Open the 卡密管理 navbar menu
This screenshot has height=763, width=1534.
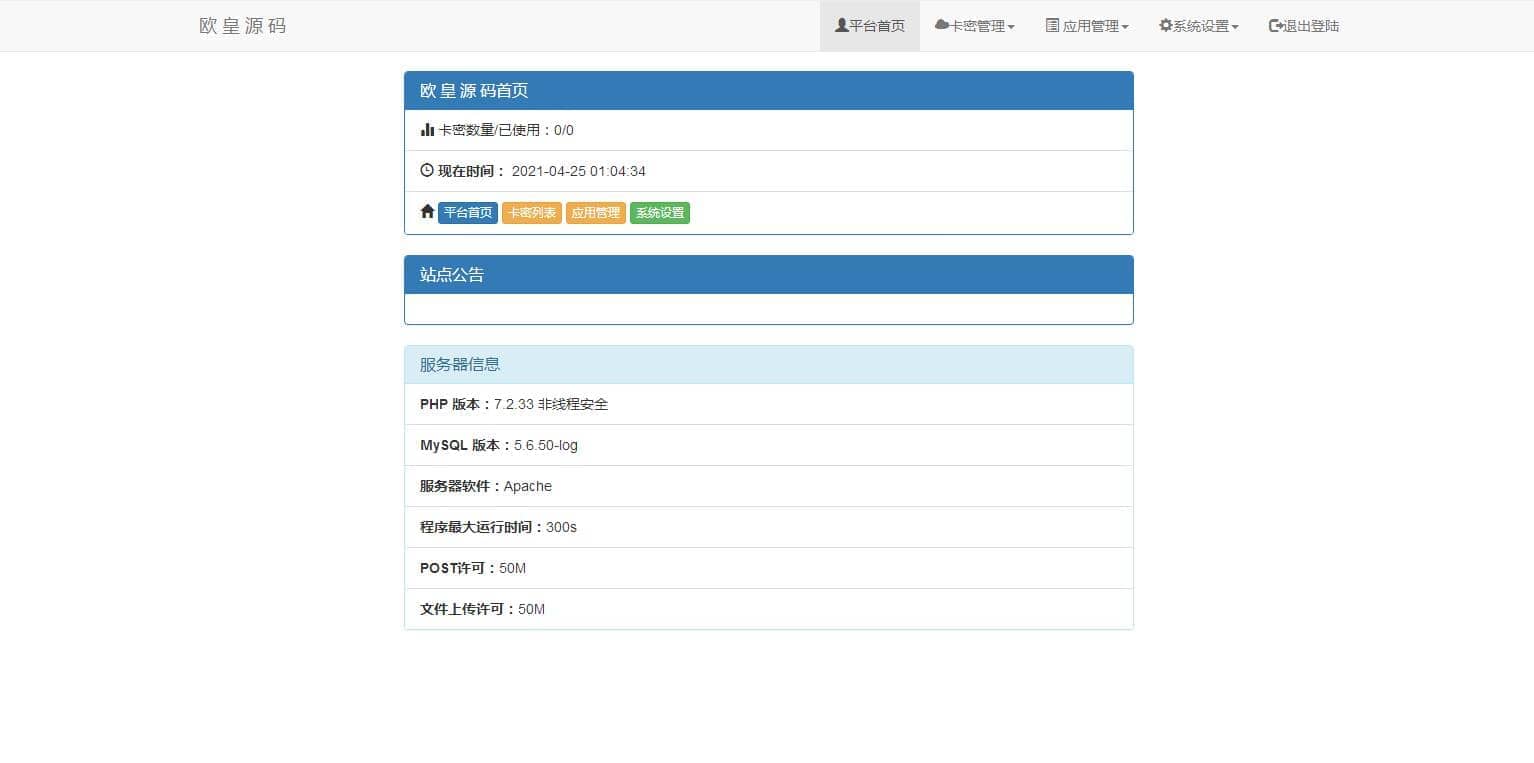[x=975, y=26]
